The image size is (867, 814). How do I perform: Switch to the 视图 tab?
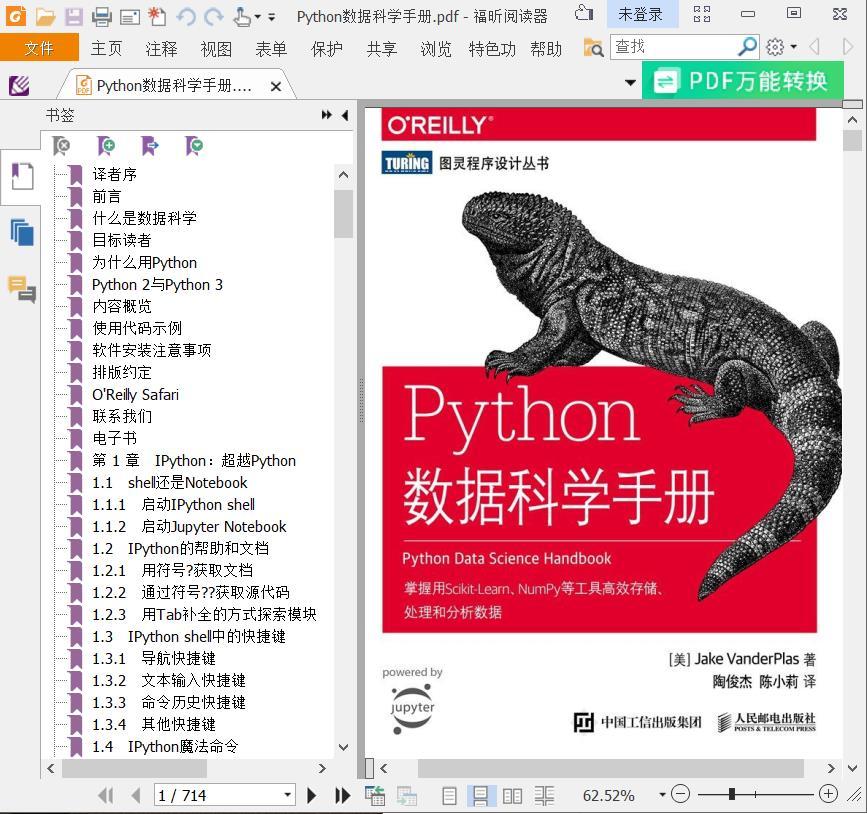pos(216,49)
